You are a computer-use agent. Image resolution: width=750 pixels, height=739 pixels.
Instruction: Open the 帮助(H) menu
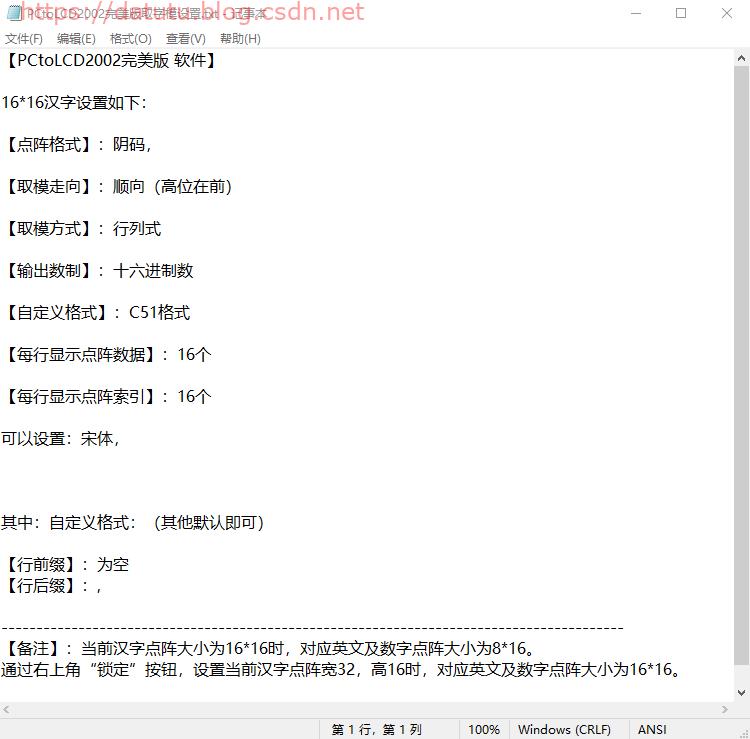pyautogui.click(x=239, y=38)
